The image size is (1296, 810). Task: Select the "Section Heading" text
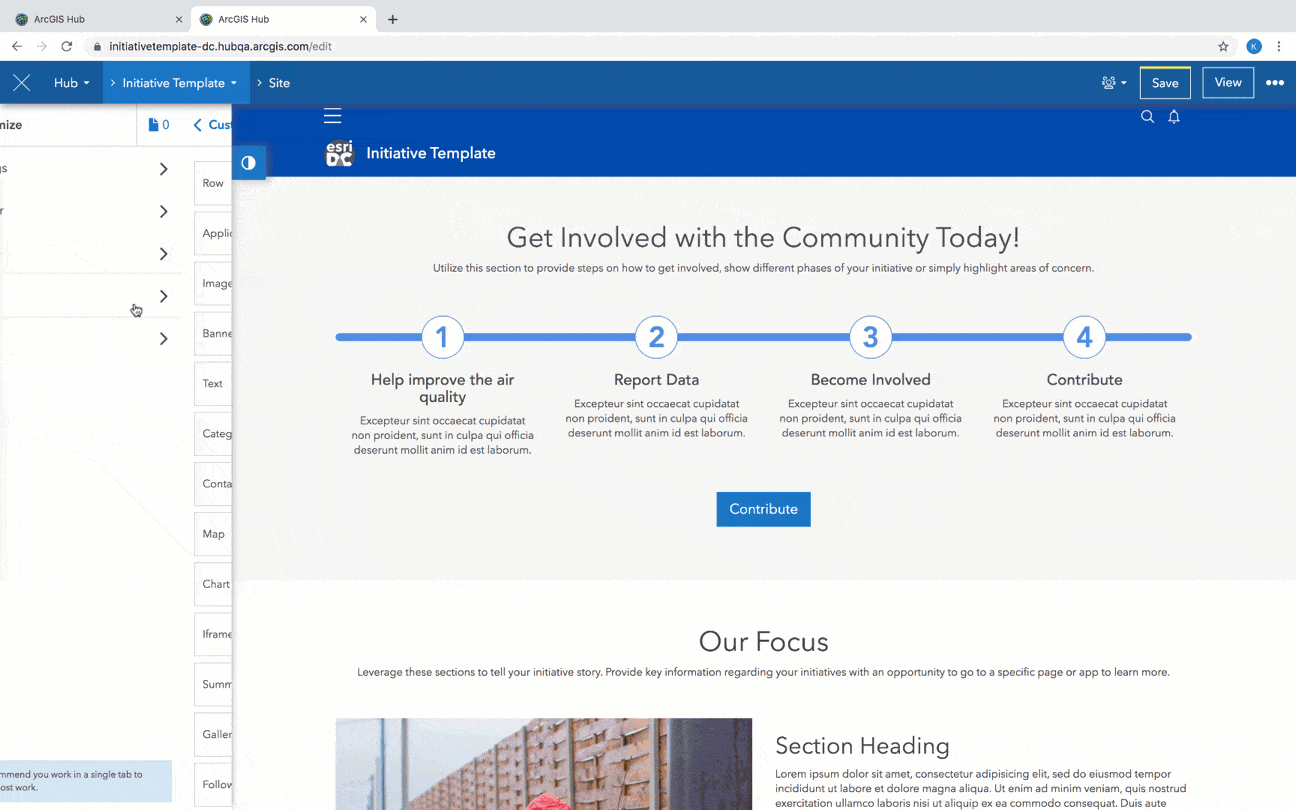(x=862, y=746)
